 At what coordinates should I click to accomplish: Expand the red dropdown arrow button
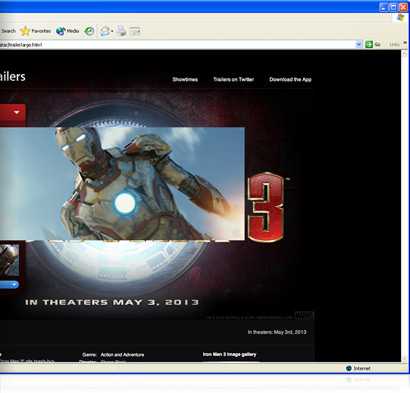[16, 113]
